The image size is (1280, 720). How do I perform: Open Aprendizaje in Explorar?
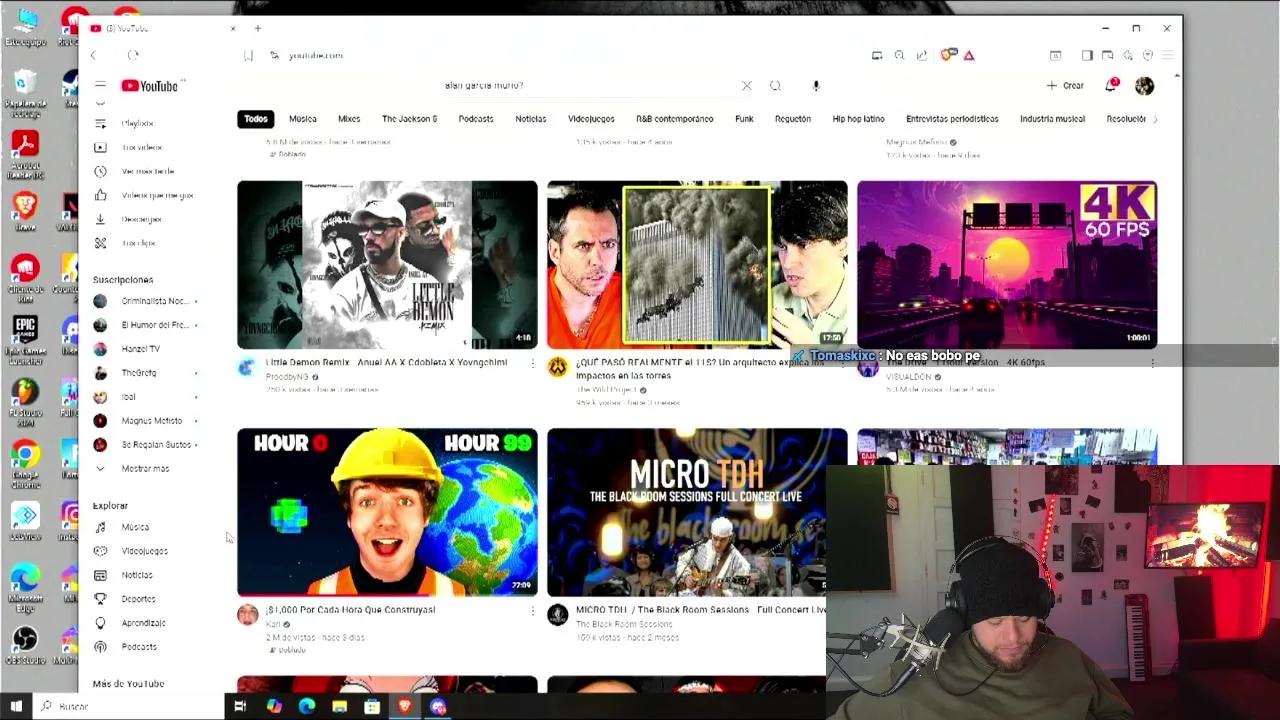click(x=146, y=623)
